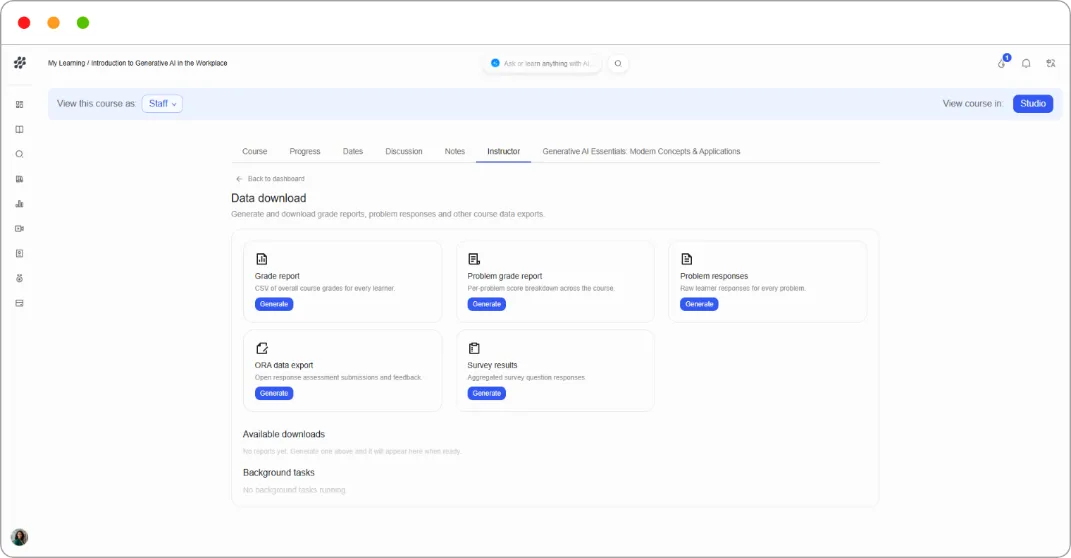This screenshot has width=1071, height=558.
Task: Click Generate under Grade report
Action: 274,305
